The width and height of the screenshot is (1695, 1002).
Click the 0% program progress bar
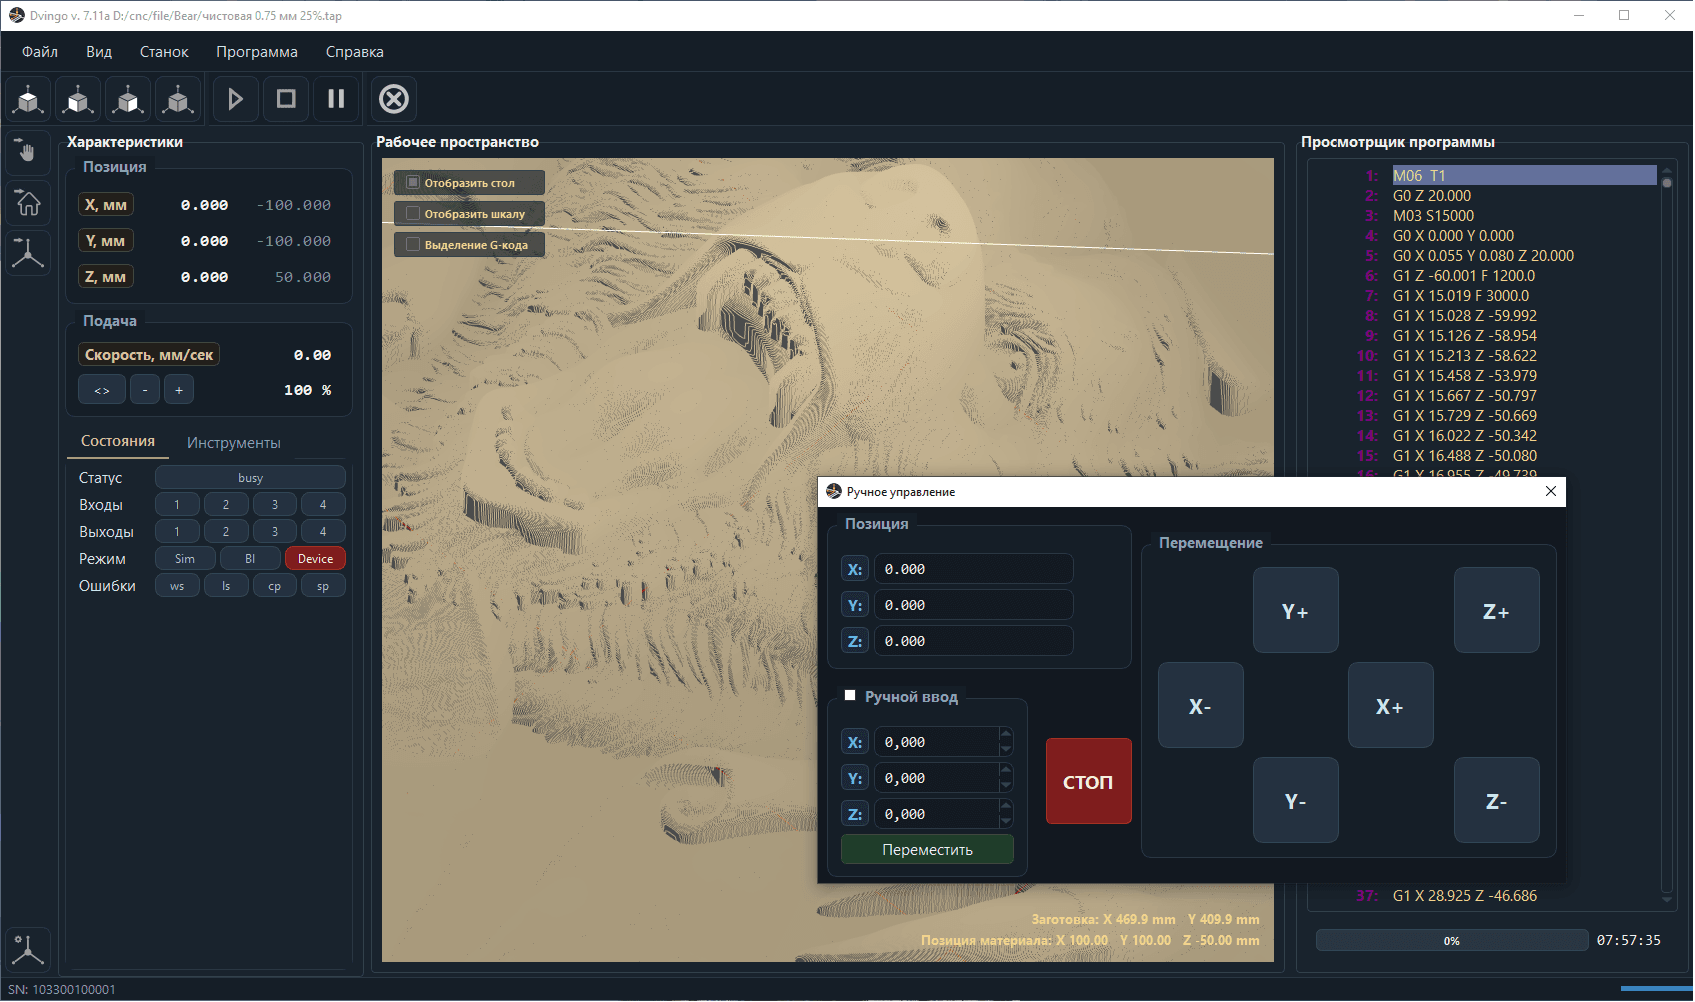click(x=1452, y=940)
